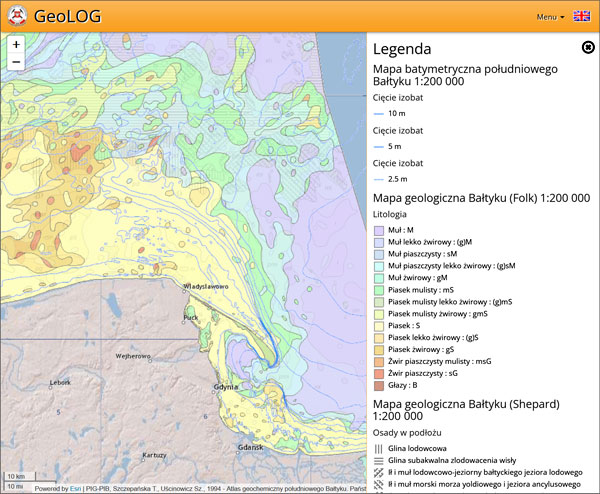Click the Piasek żwirowy : gS swatch
The height and width of the screenshot is (494, 600).
(378, 349)
